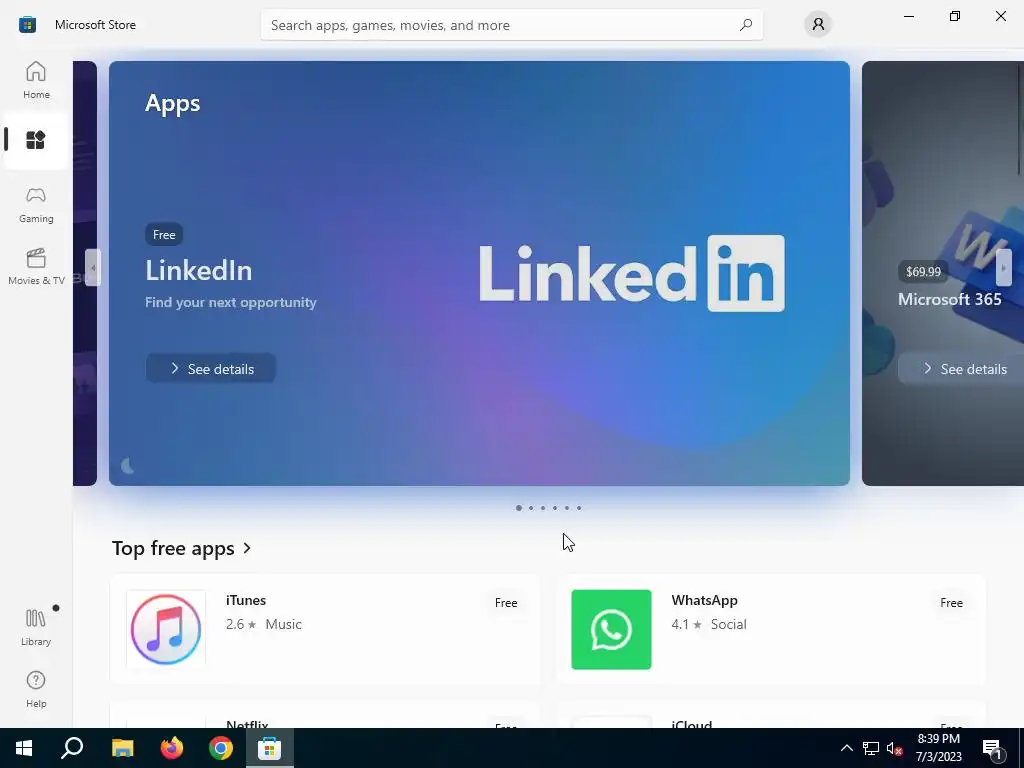Launch Google Chrome from the taskbar

point(221,748)
